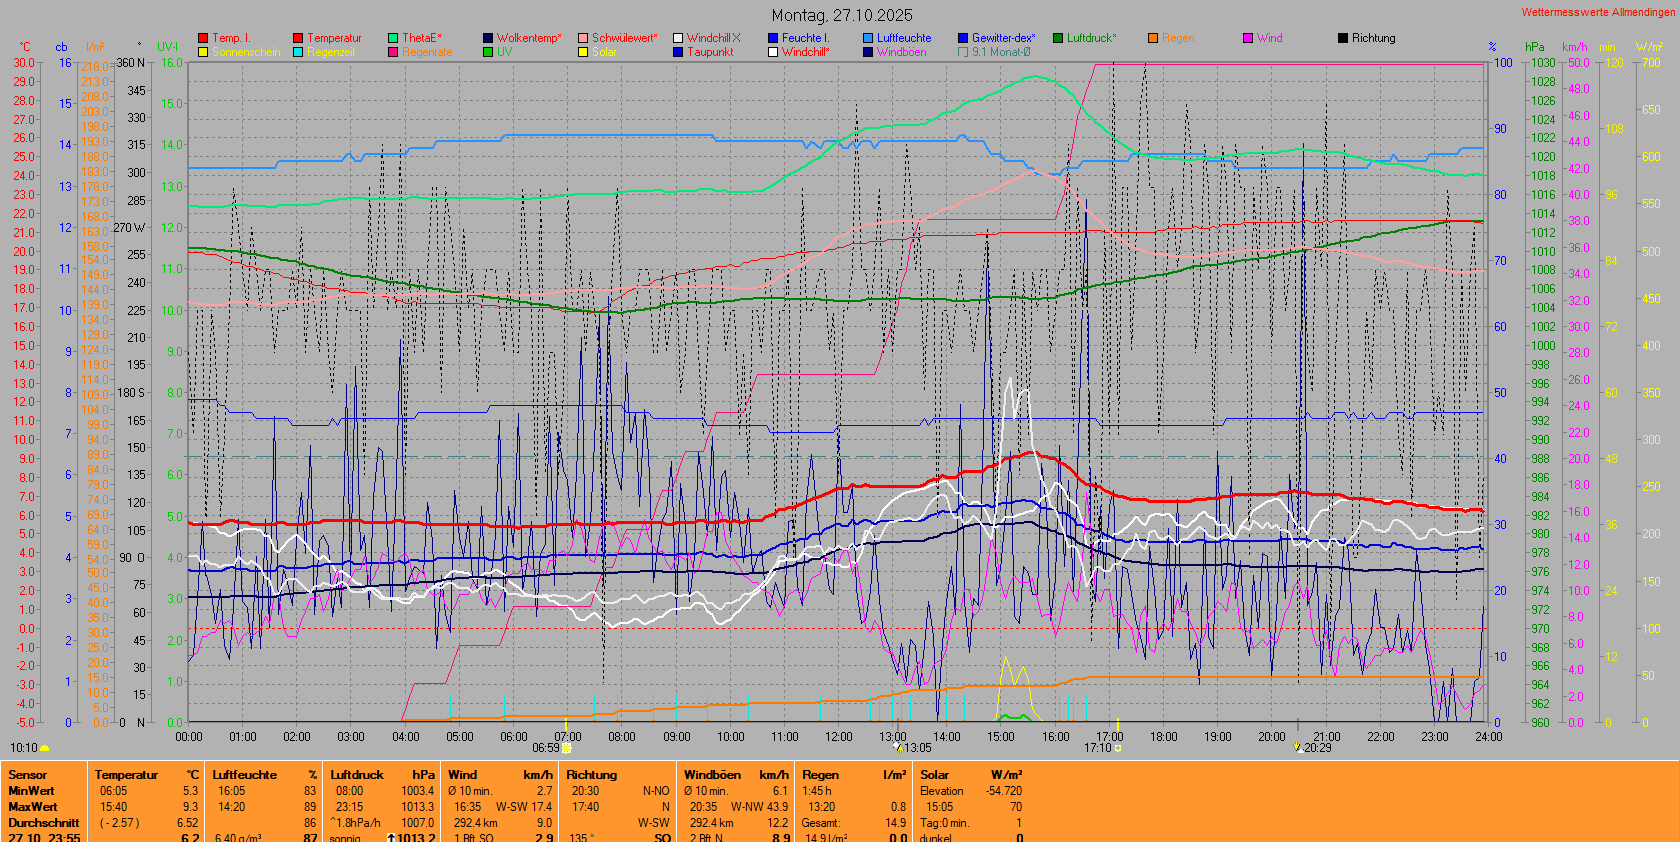Click the red Windchill* legend label
The width and height of the screenshot is (1680, 842).
tap(806, 52)
